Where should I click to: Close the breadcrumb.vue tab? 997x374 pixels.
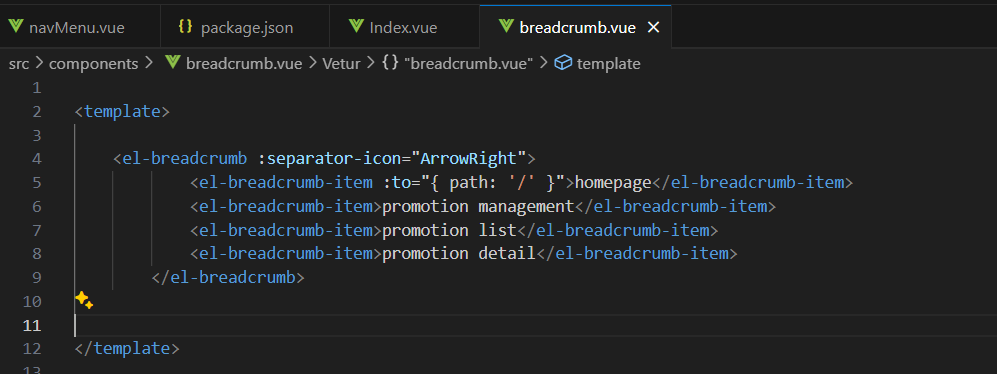(653, 27)
